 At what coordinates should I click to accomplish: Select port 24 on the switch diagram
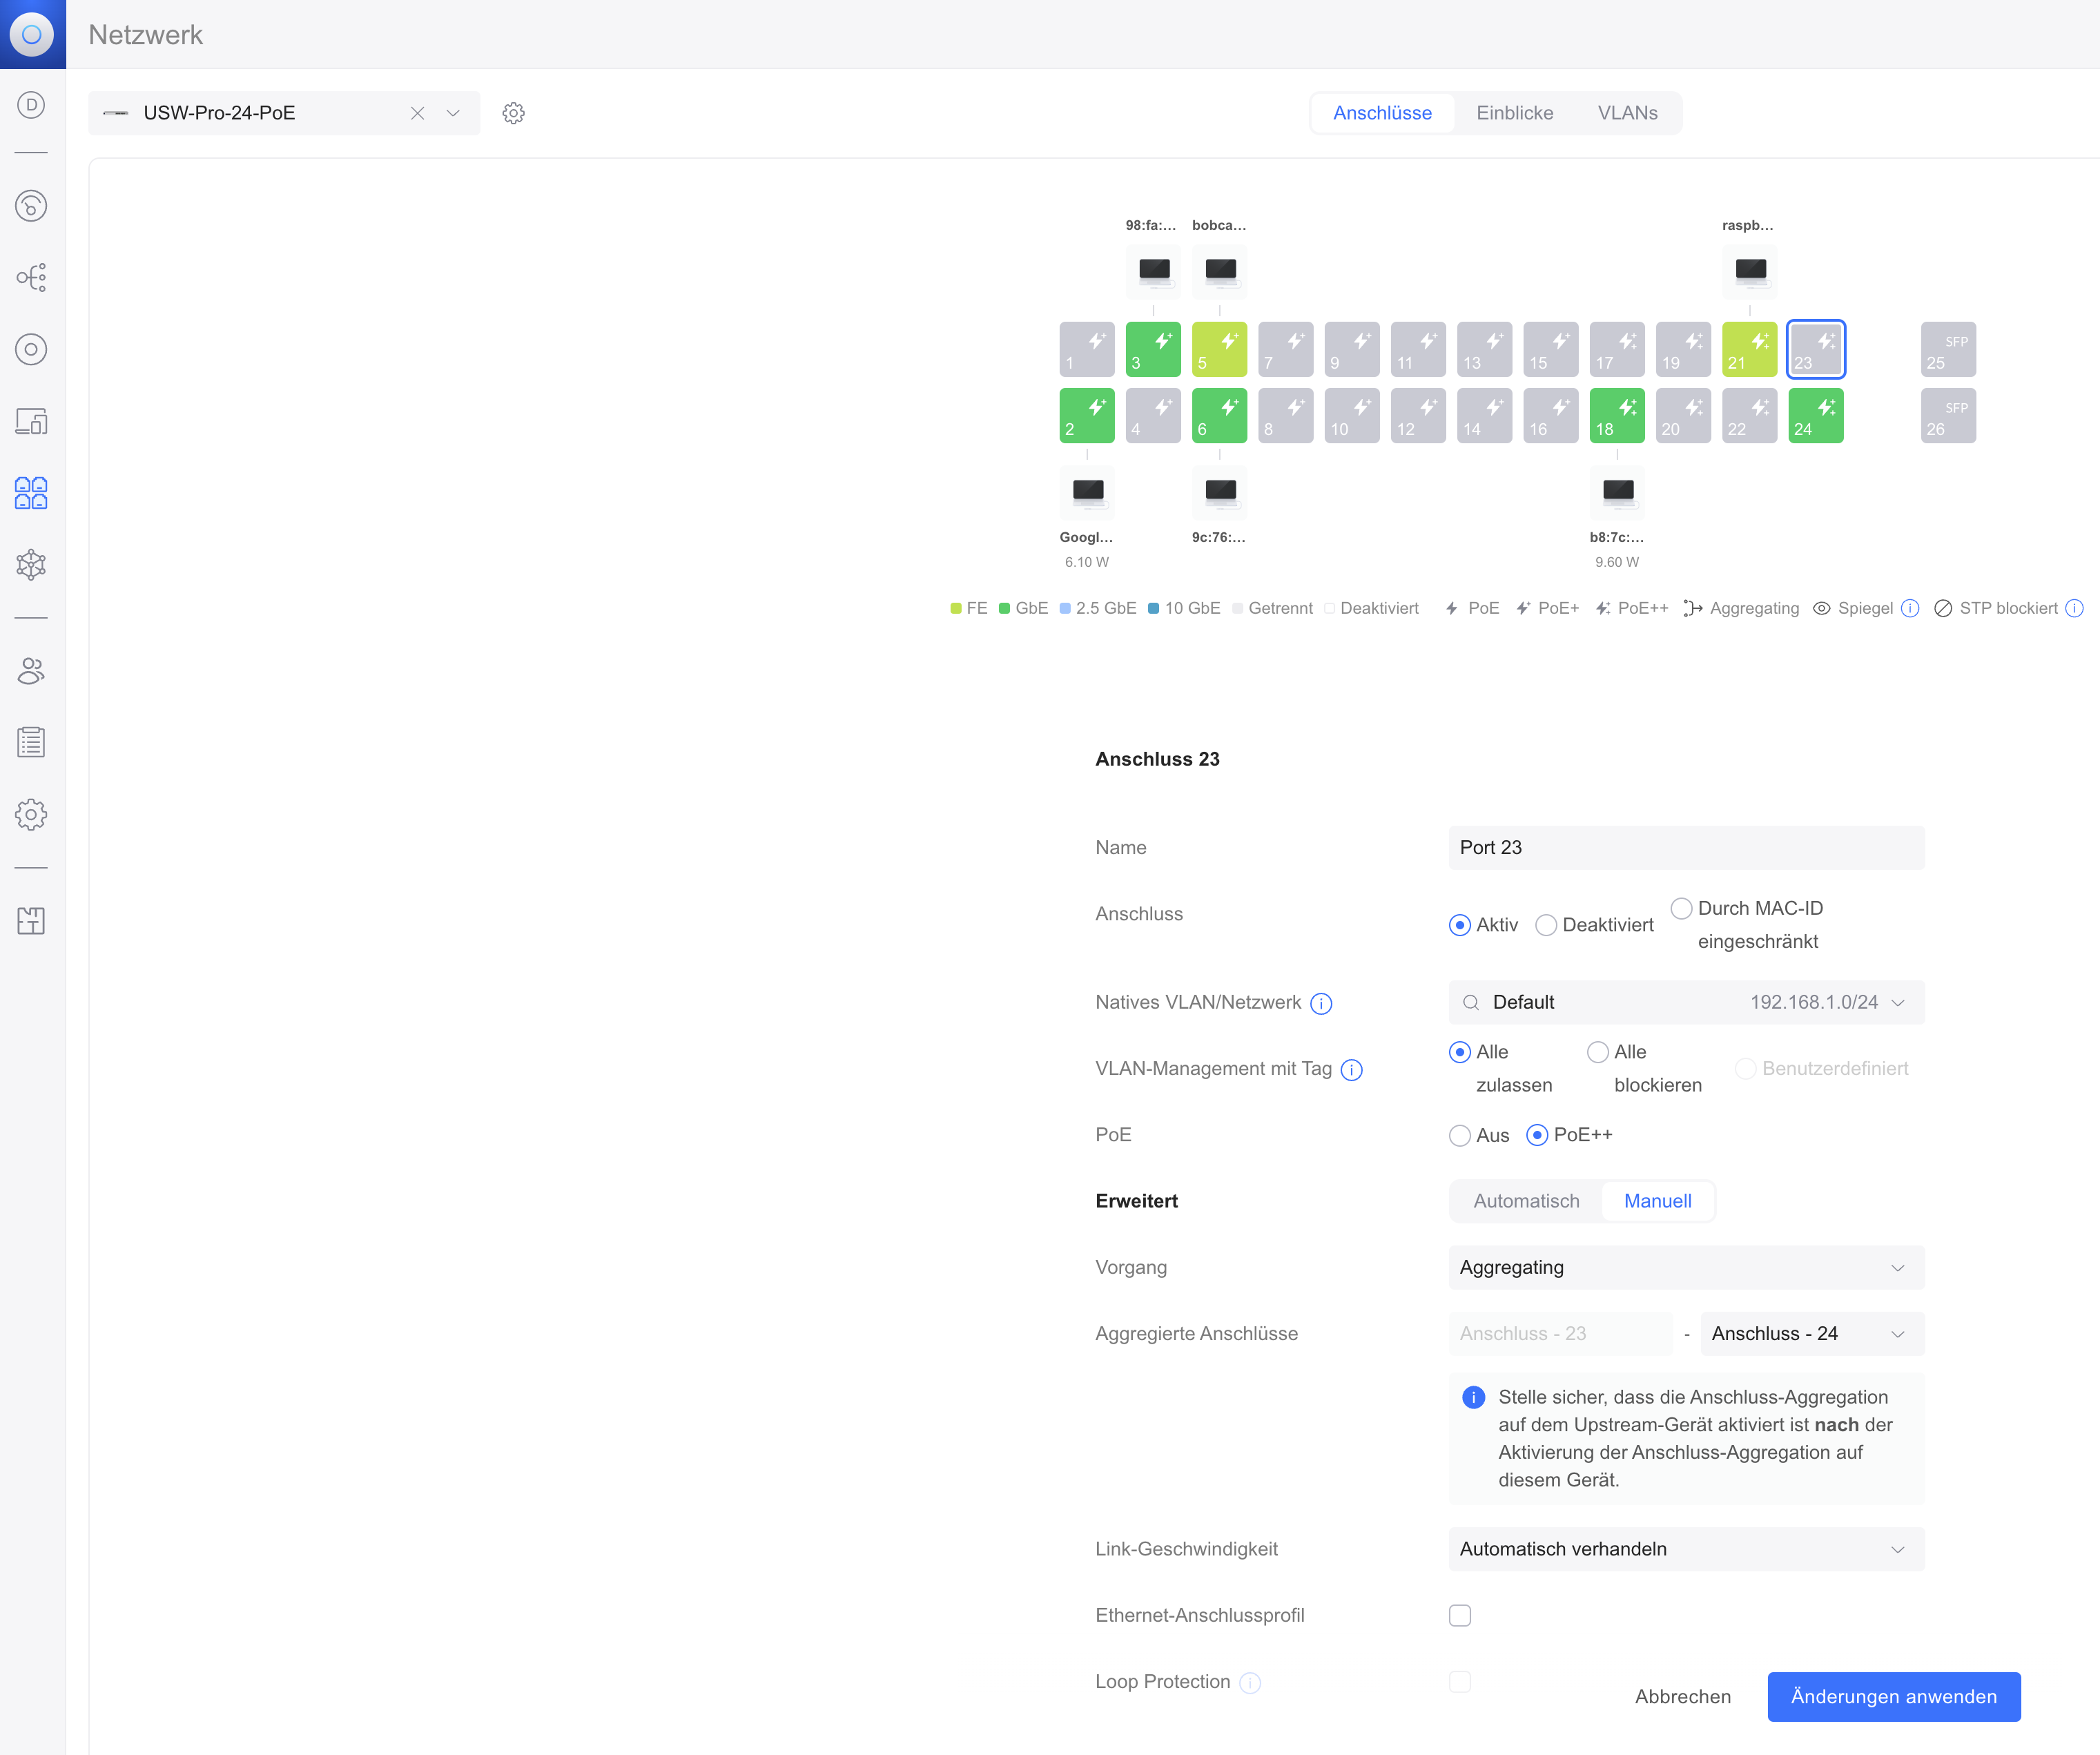(1816, 415)
